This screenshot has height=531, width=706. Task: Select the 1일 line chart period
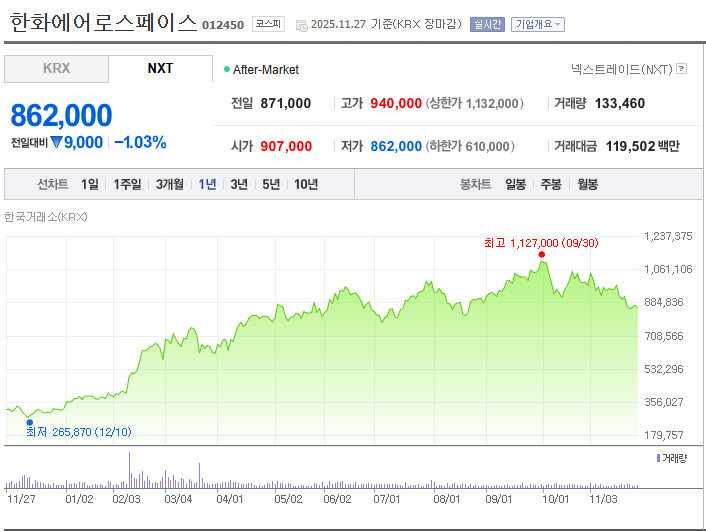(90, 184)
